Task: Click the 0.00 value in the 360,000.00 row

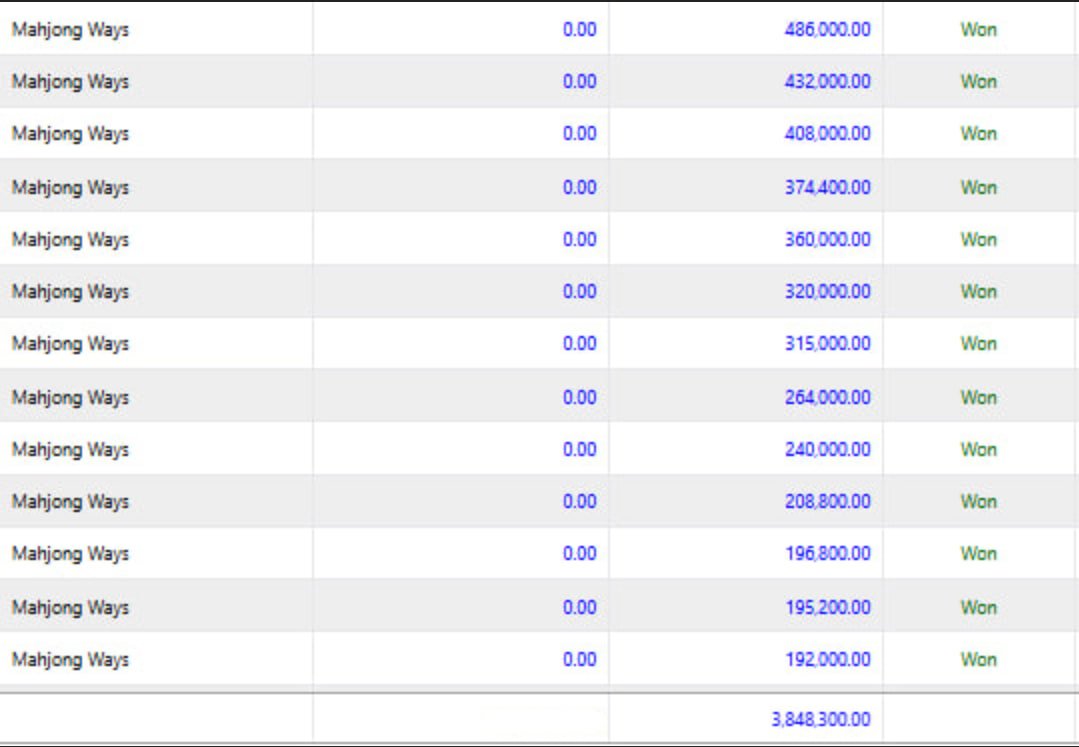Action: tap(579, 239)
